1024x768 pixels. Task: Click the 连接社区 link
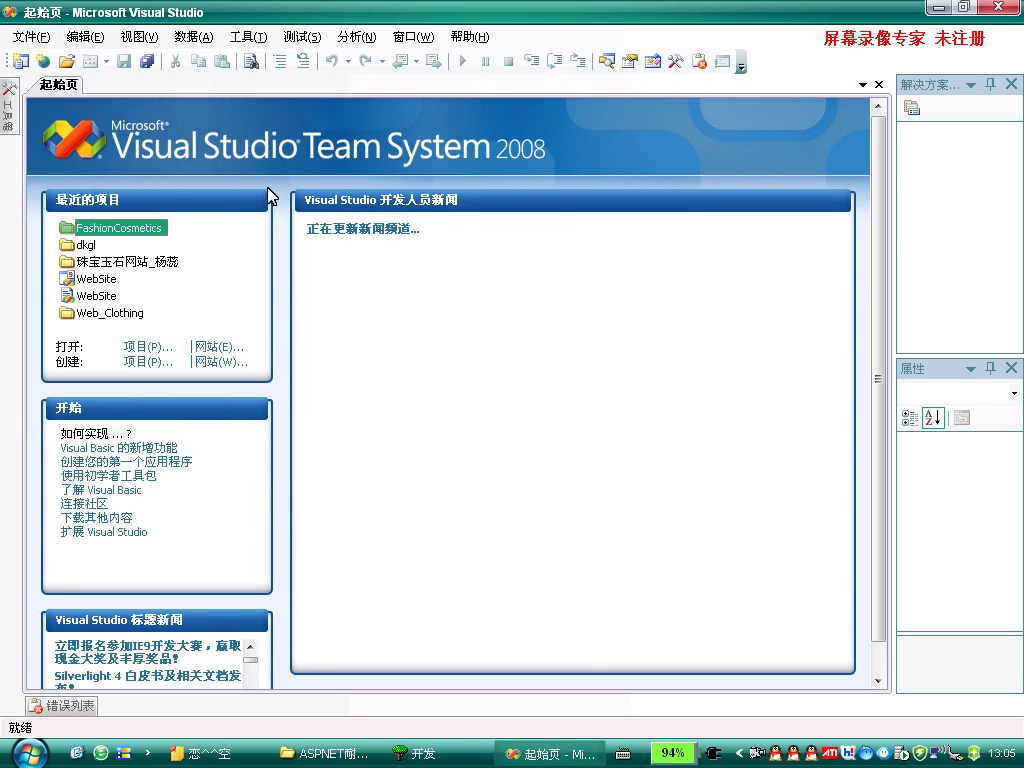(84, 504)
